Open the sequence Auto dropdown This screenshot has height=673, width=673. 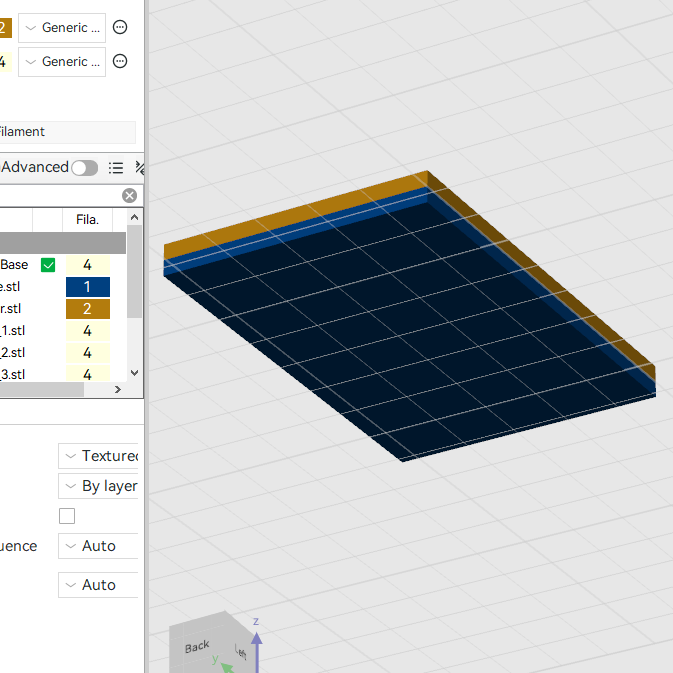pos(98,546)
